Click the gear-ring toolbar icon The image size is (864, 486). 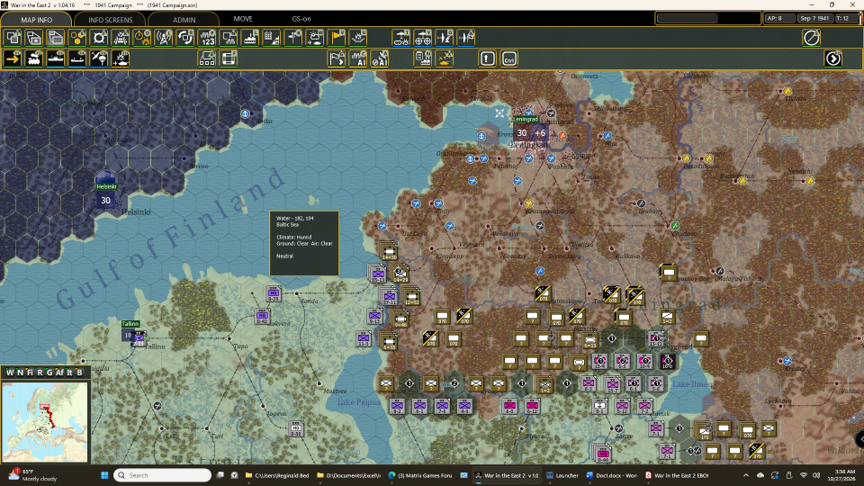pyautogui.click(x=99, y=38)
